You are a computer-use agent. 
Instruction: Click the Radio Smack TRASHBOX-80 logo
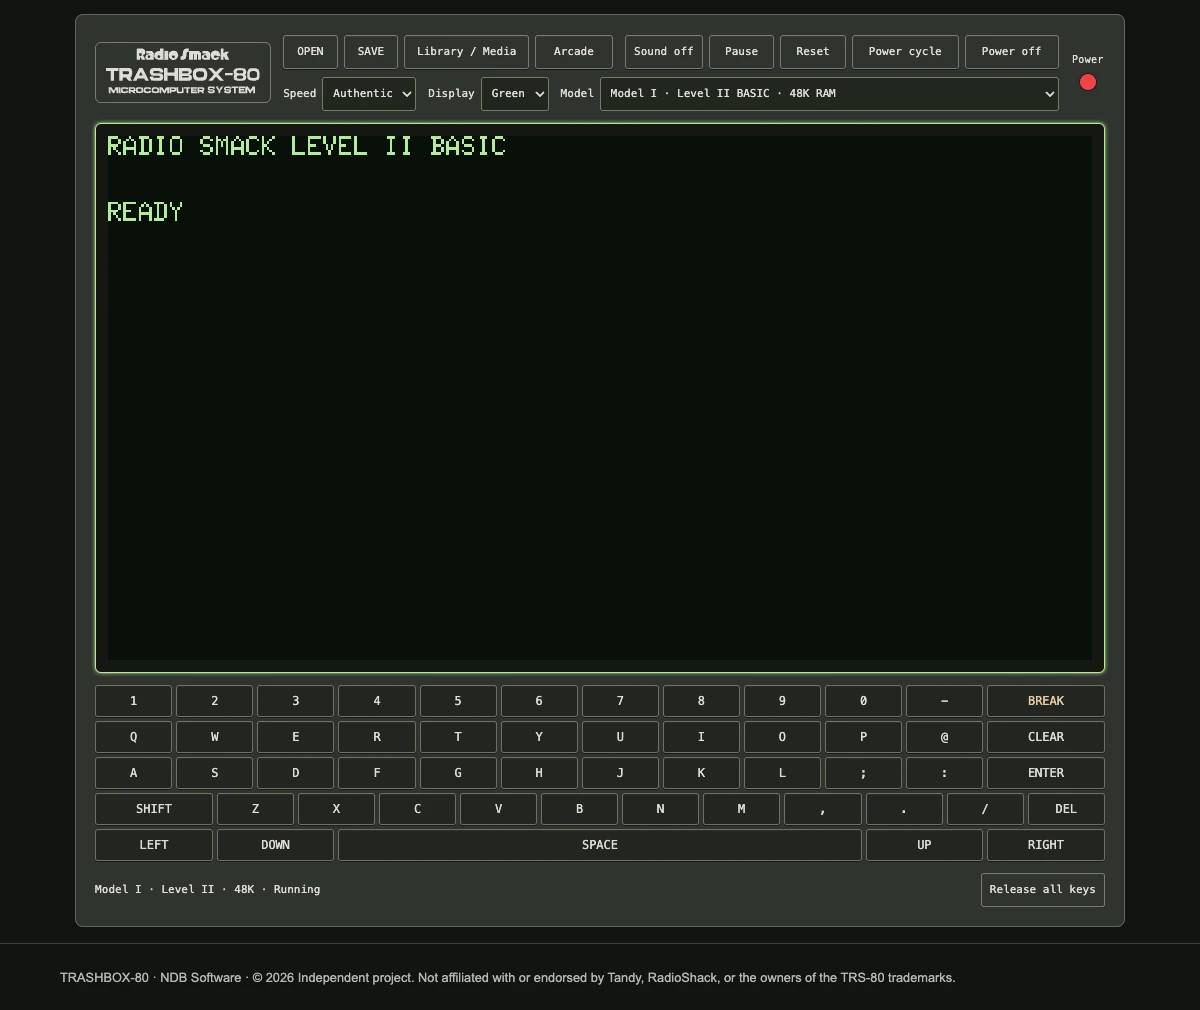pyautogui.click(x=183, y=72)
